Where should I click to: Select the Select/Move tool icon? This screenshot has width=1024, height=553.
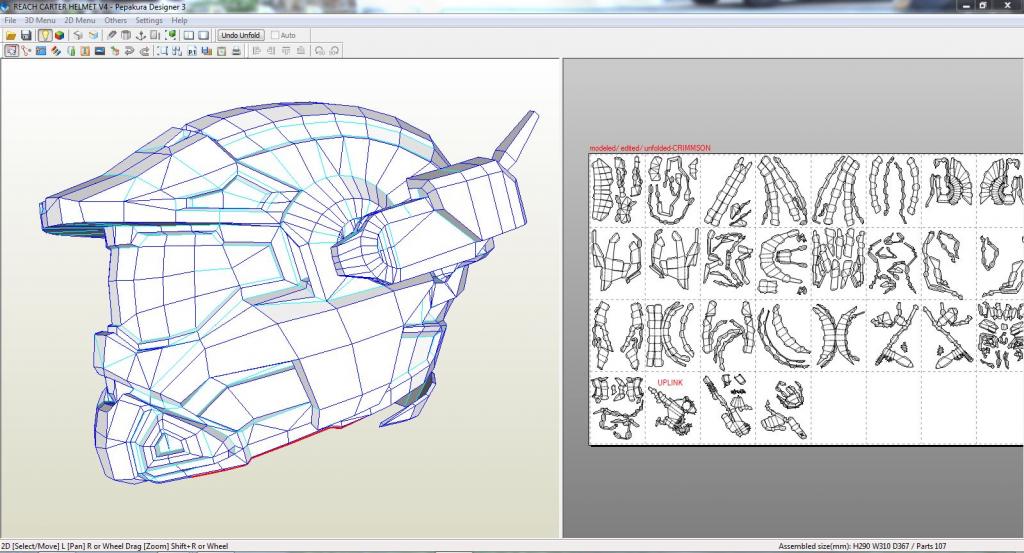coord(11,50)
